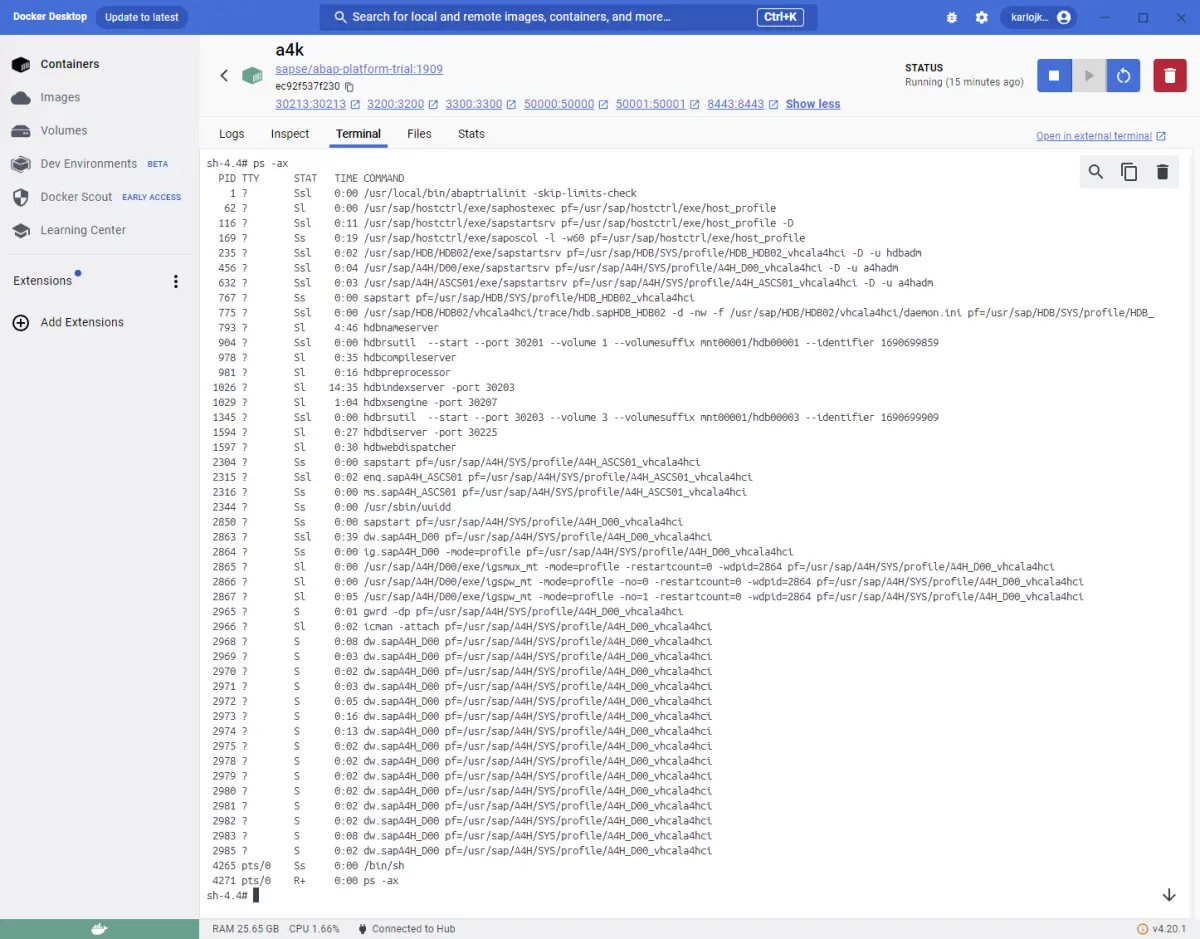Switch to the Files tab

(419, 134)
